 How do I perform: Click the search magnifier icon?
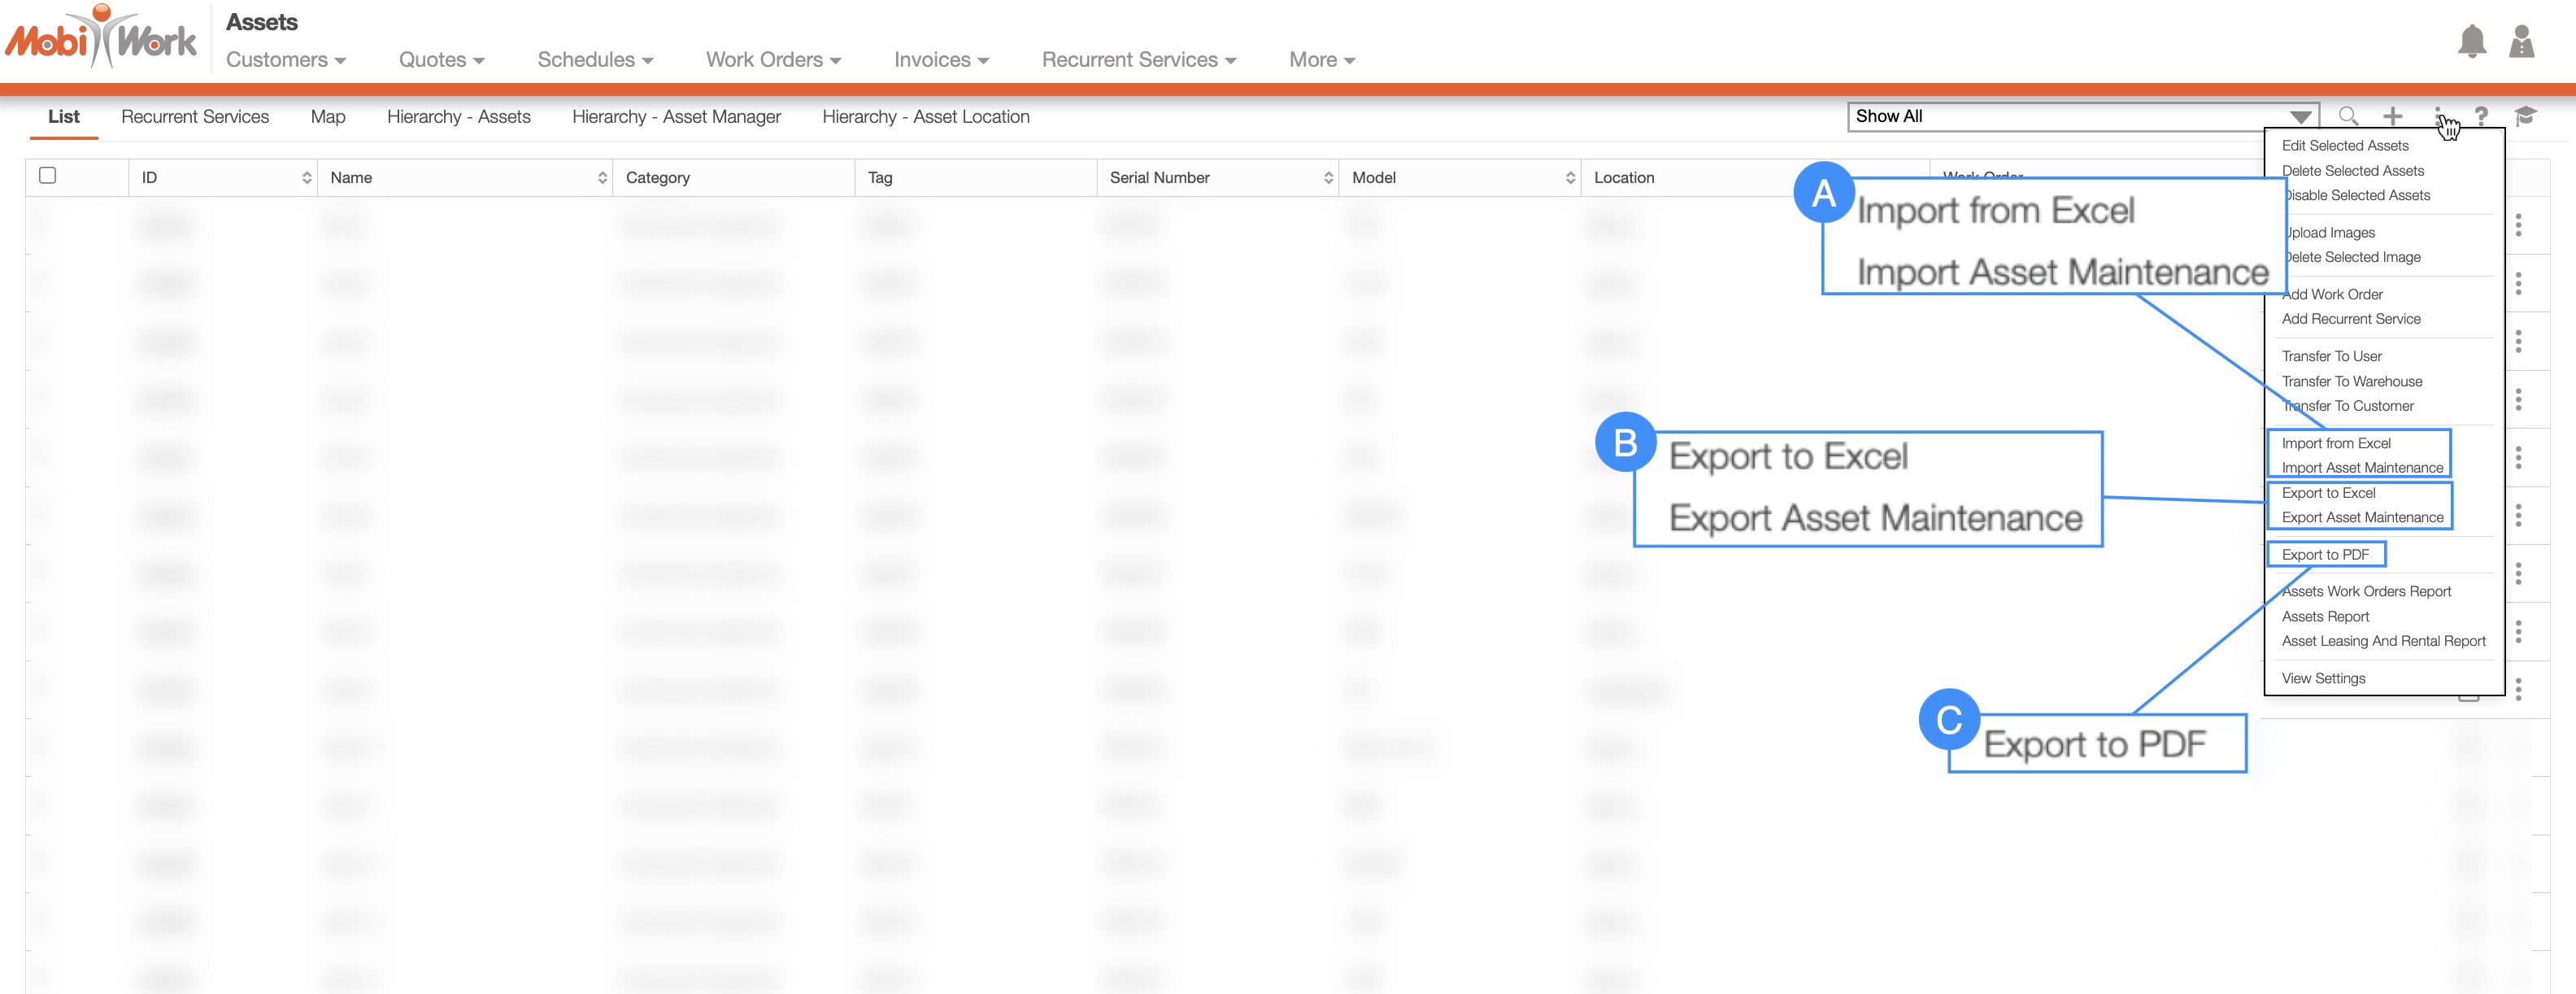(x=2348, y=116)
